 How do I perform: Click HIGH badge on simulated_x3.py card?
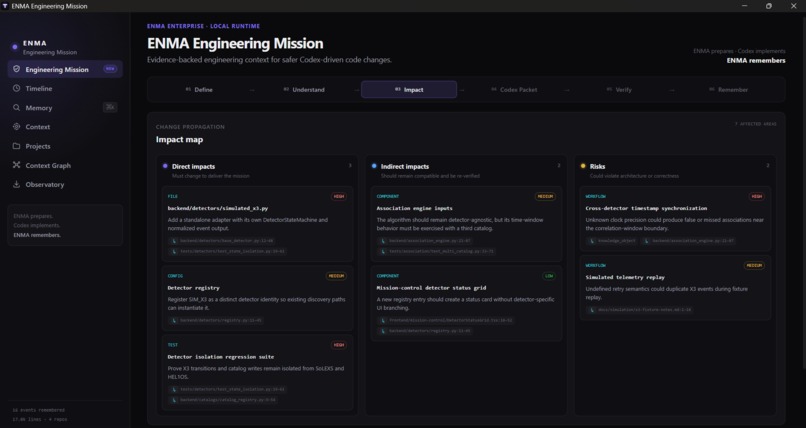(338, 196)
